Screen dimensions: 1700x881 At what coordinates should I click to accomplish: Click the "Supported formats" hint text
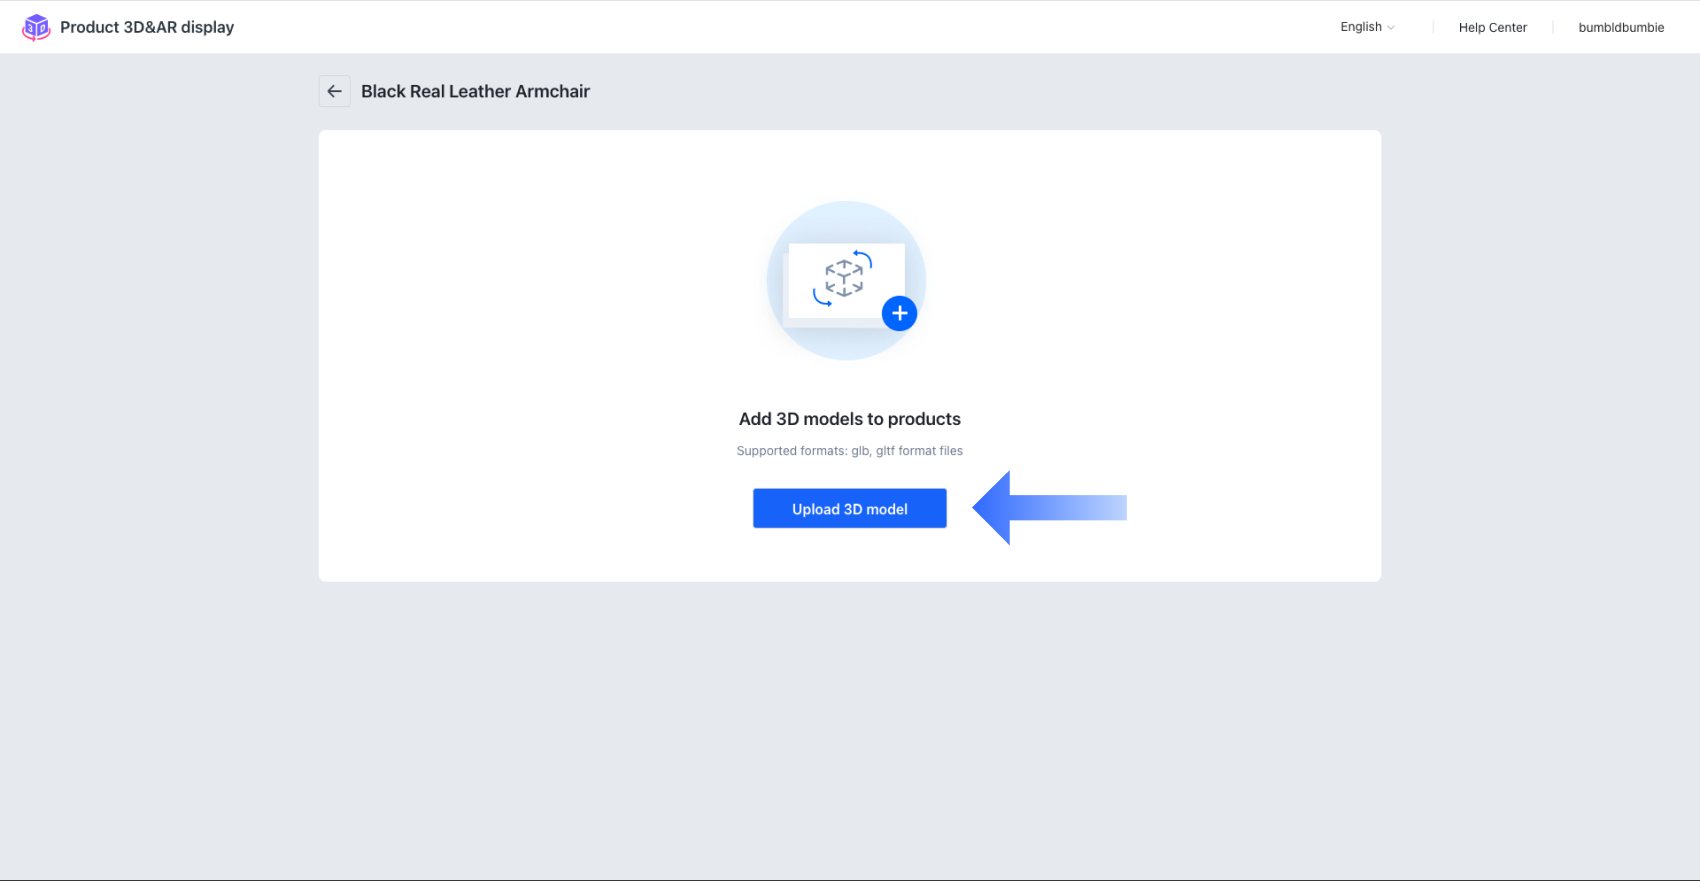click(849, 451)
